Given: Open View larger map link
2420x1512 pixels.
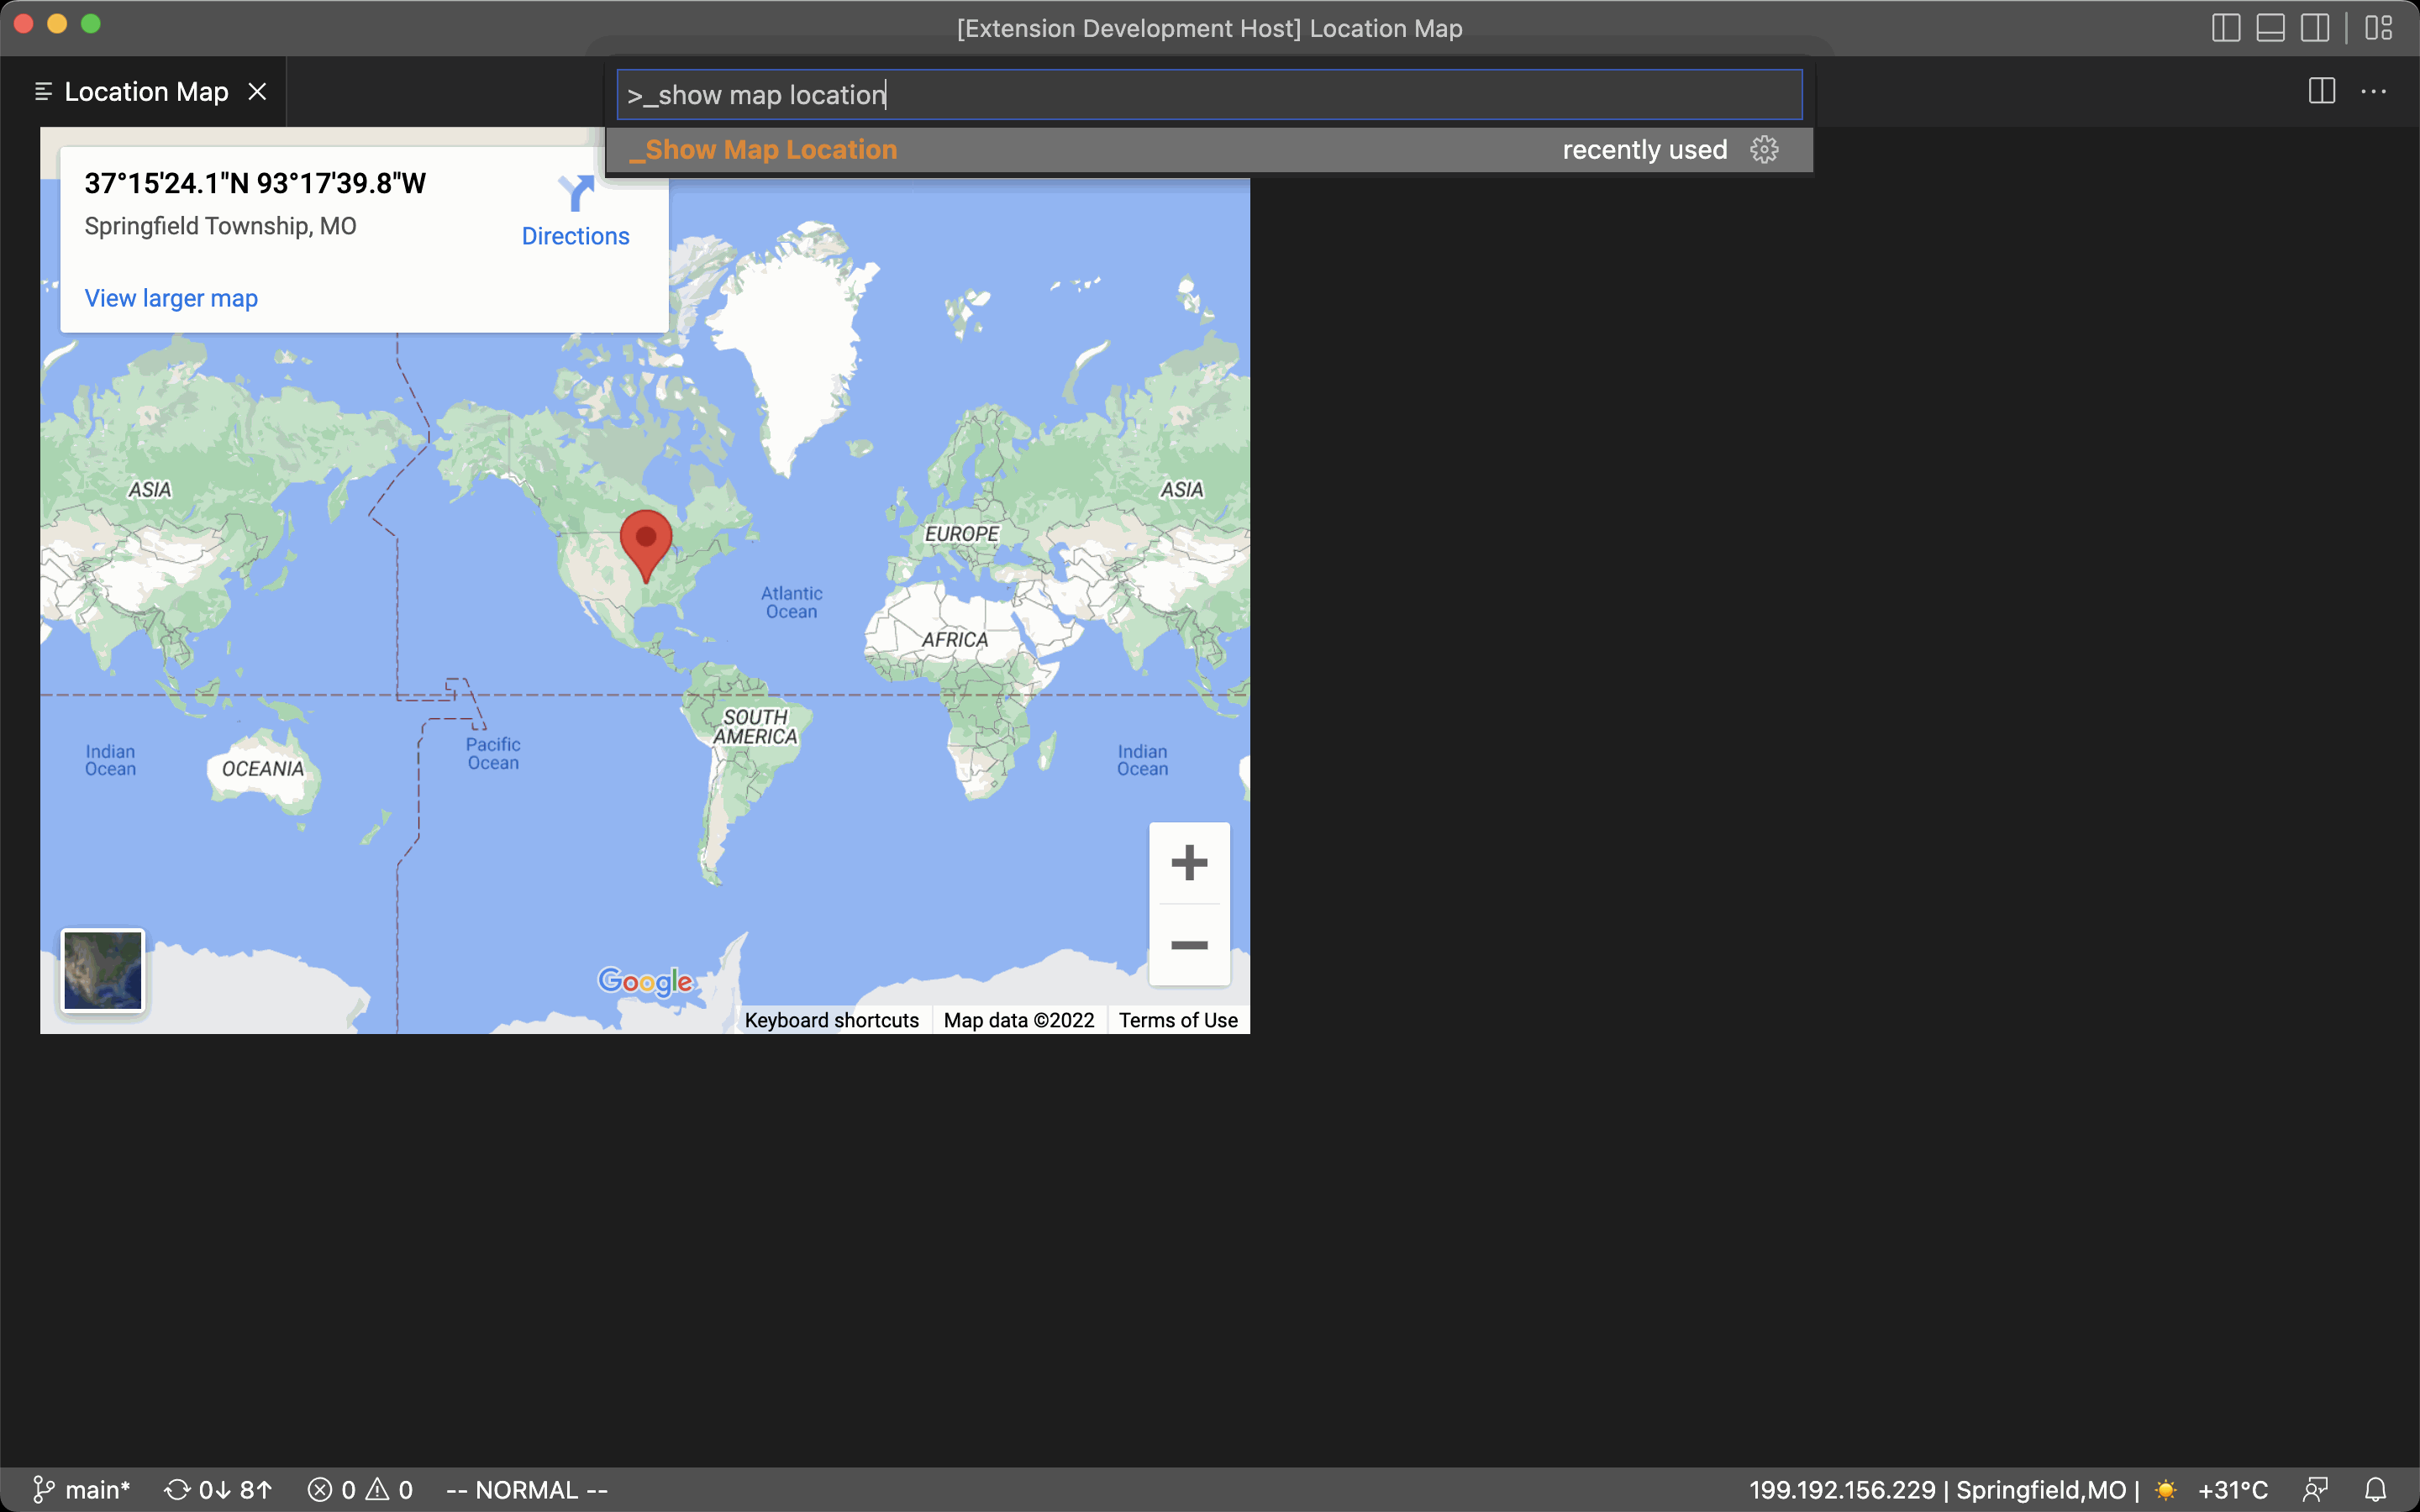Looking at the screenshot, I should (x=171, y=298).
